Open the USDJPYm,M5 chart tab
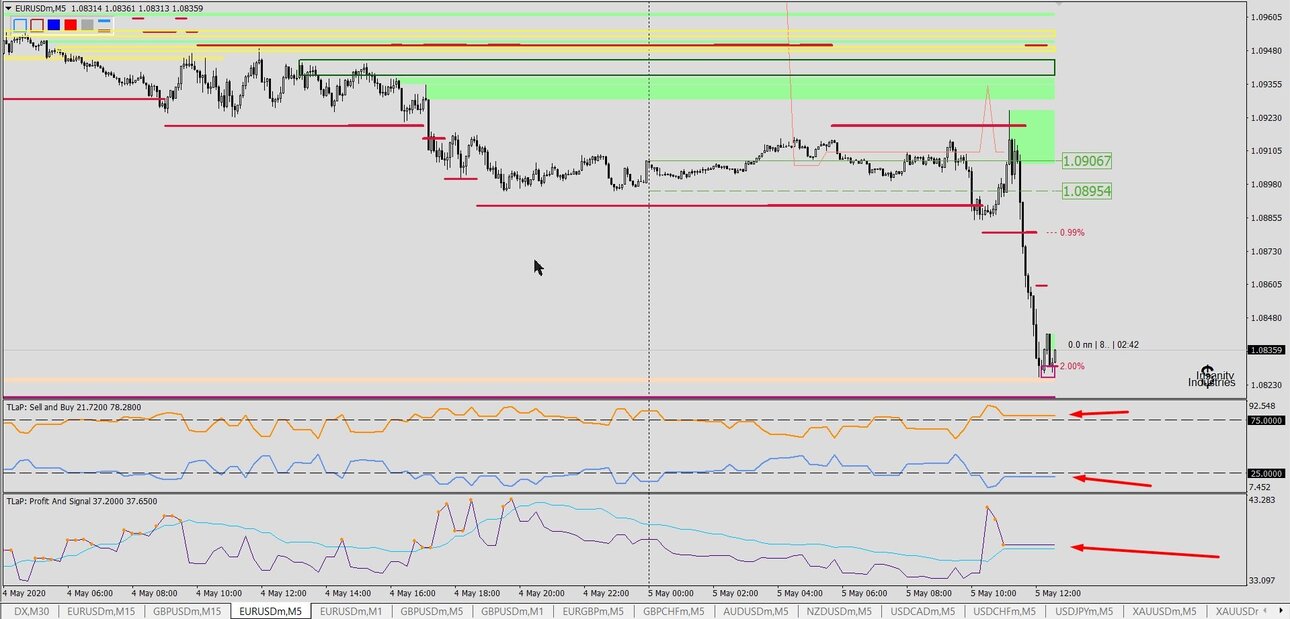Viewport: 1290px width, 619px height. 1086,611
